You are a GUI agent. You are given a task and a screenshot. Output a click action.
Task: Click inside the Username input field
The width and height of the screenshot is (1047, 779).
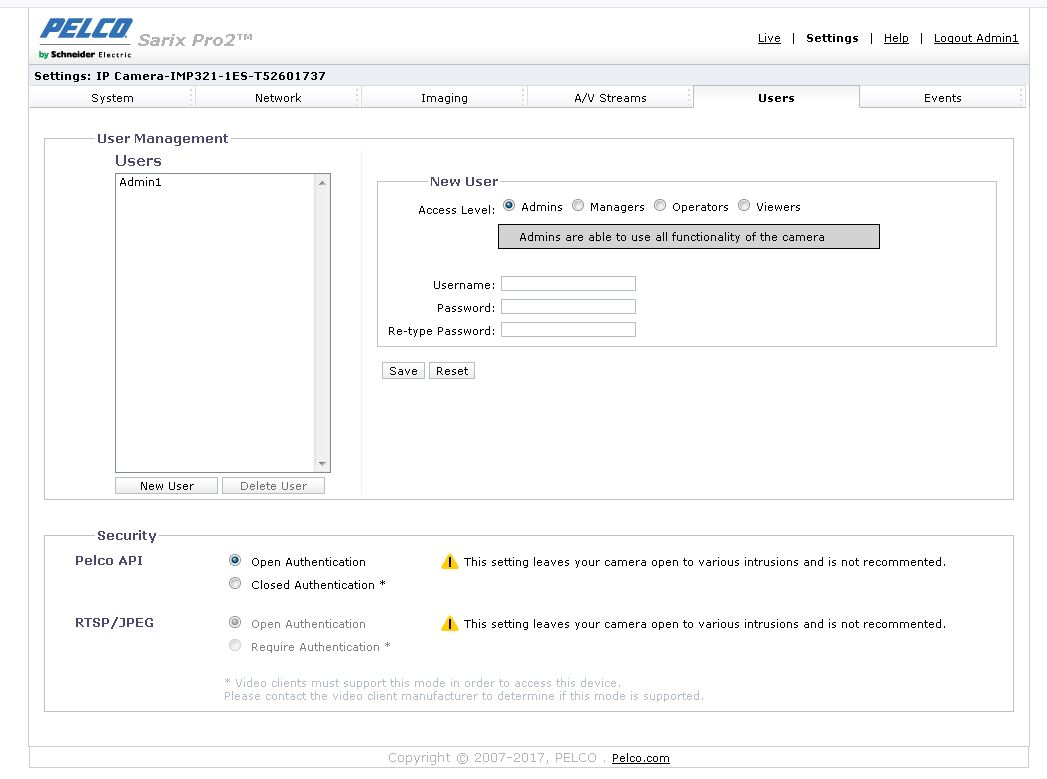pos(568,283)
